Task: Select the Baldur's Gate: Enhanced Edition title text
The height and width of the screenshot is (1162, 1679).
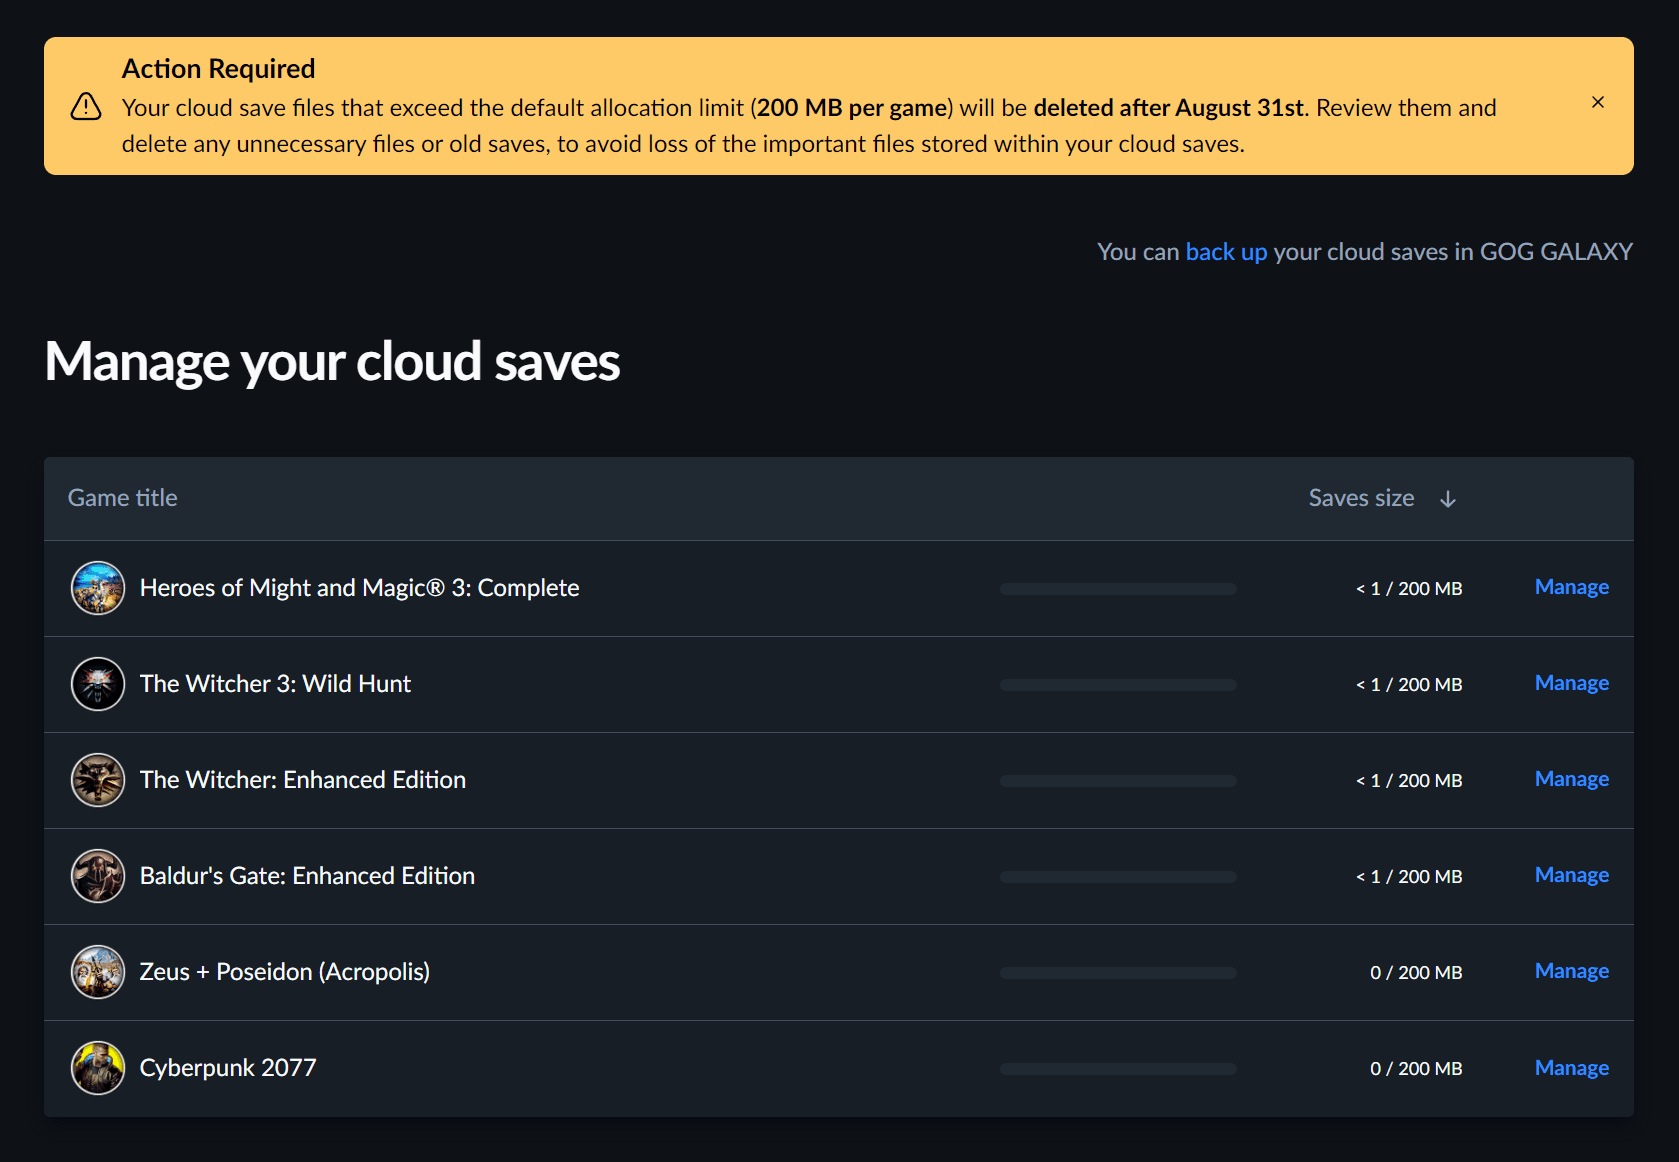Action: tap(307, 876)
